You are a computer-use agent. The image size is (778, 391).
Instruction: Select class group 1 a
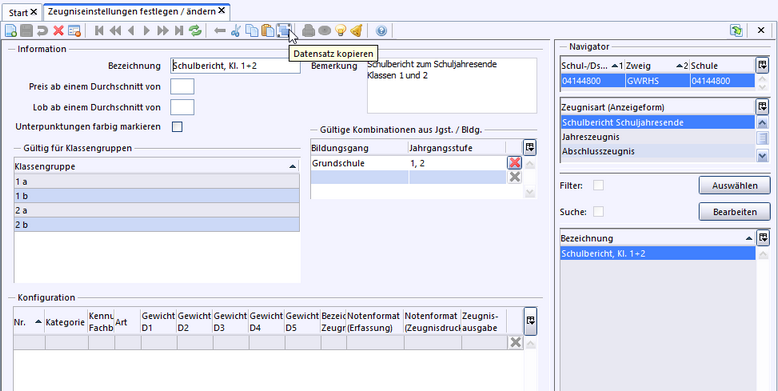click(x=157, y=182)
